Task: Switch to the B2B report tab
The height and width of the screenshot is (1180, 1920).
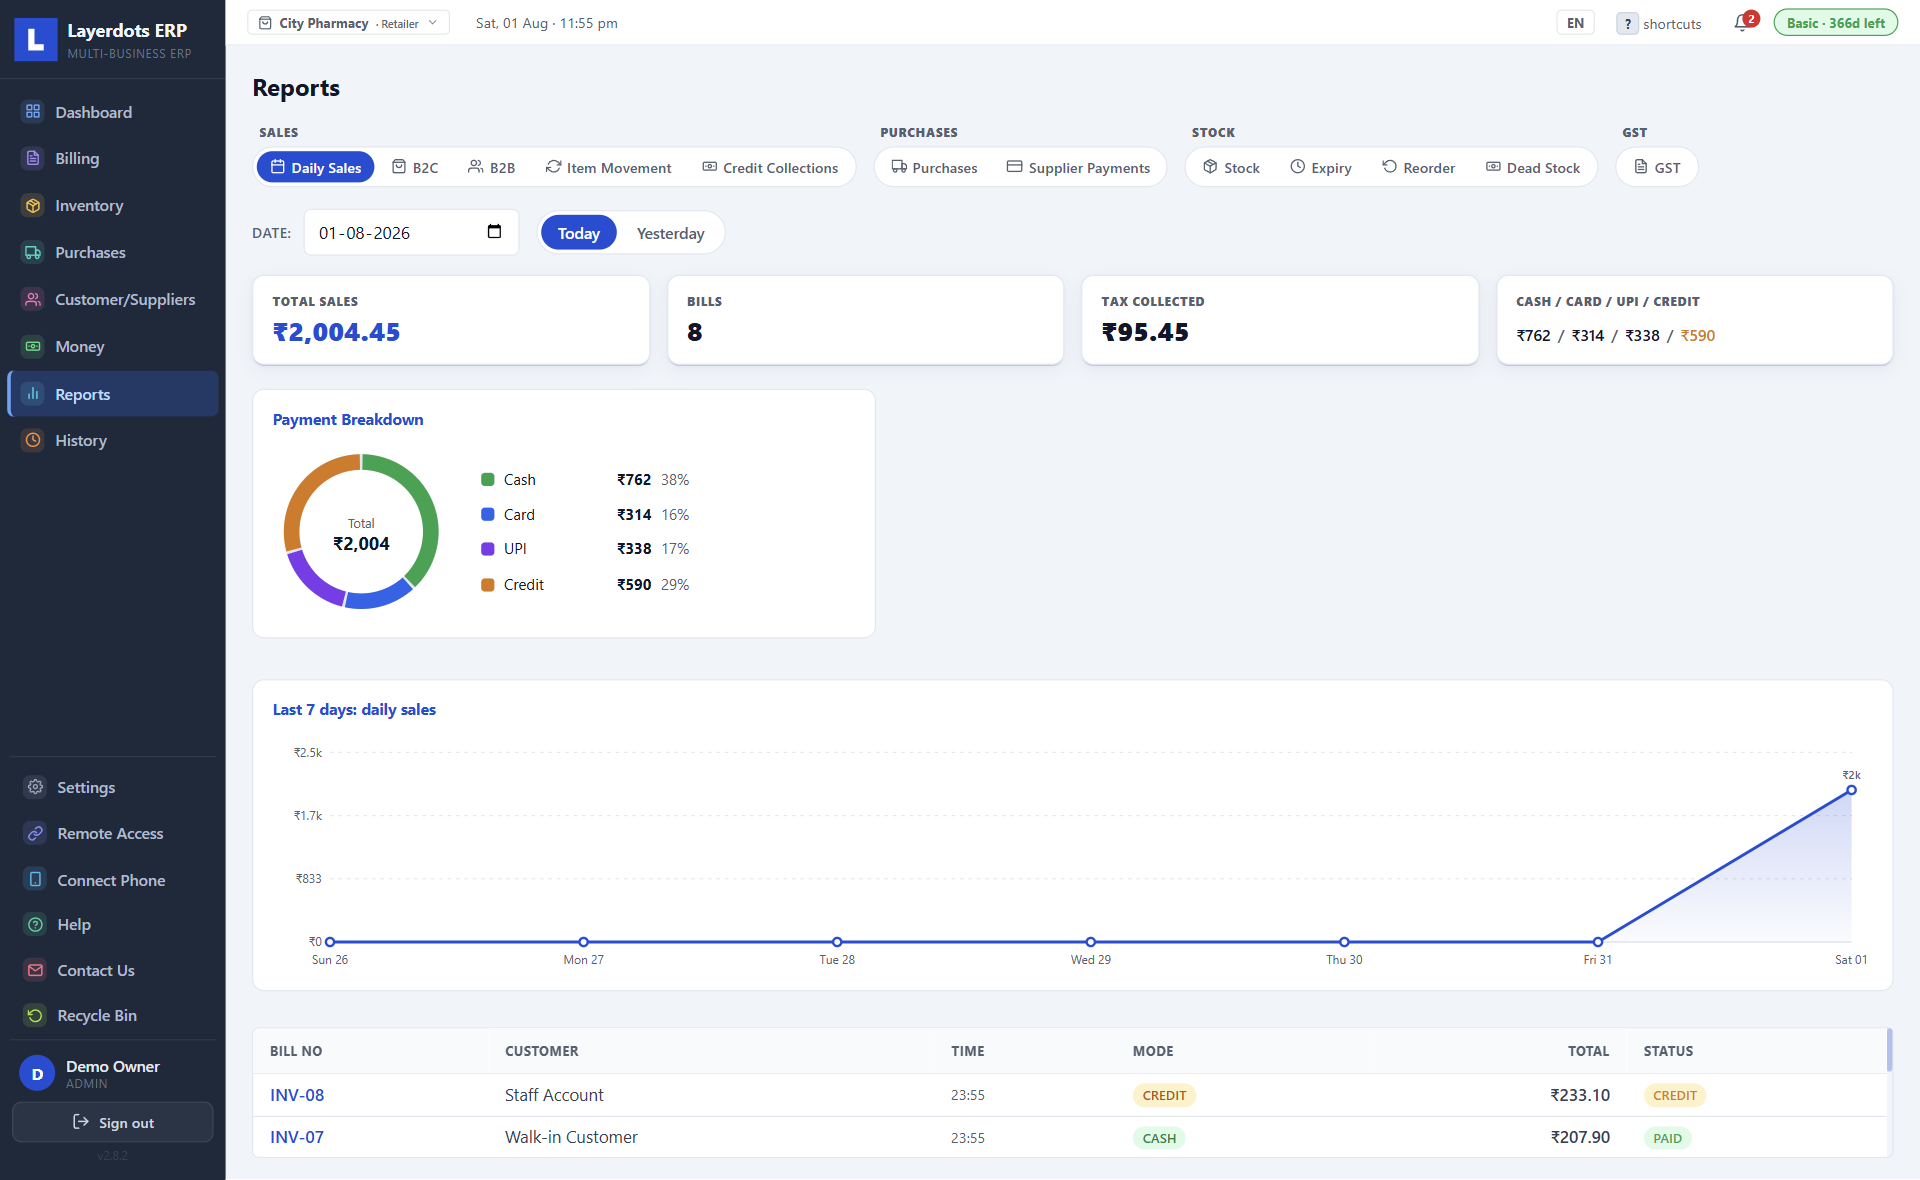Action: tap(492, 167)
